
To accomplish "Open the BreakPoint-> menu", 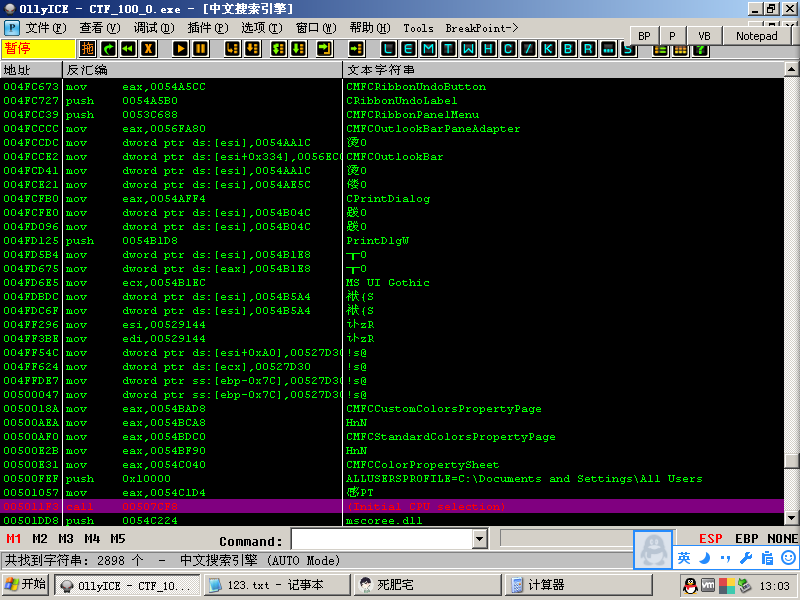I will tap(481, 28).
